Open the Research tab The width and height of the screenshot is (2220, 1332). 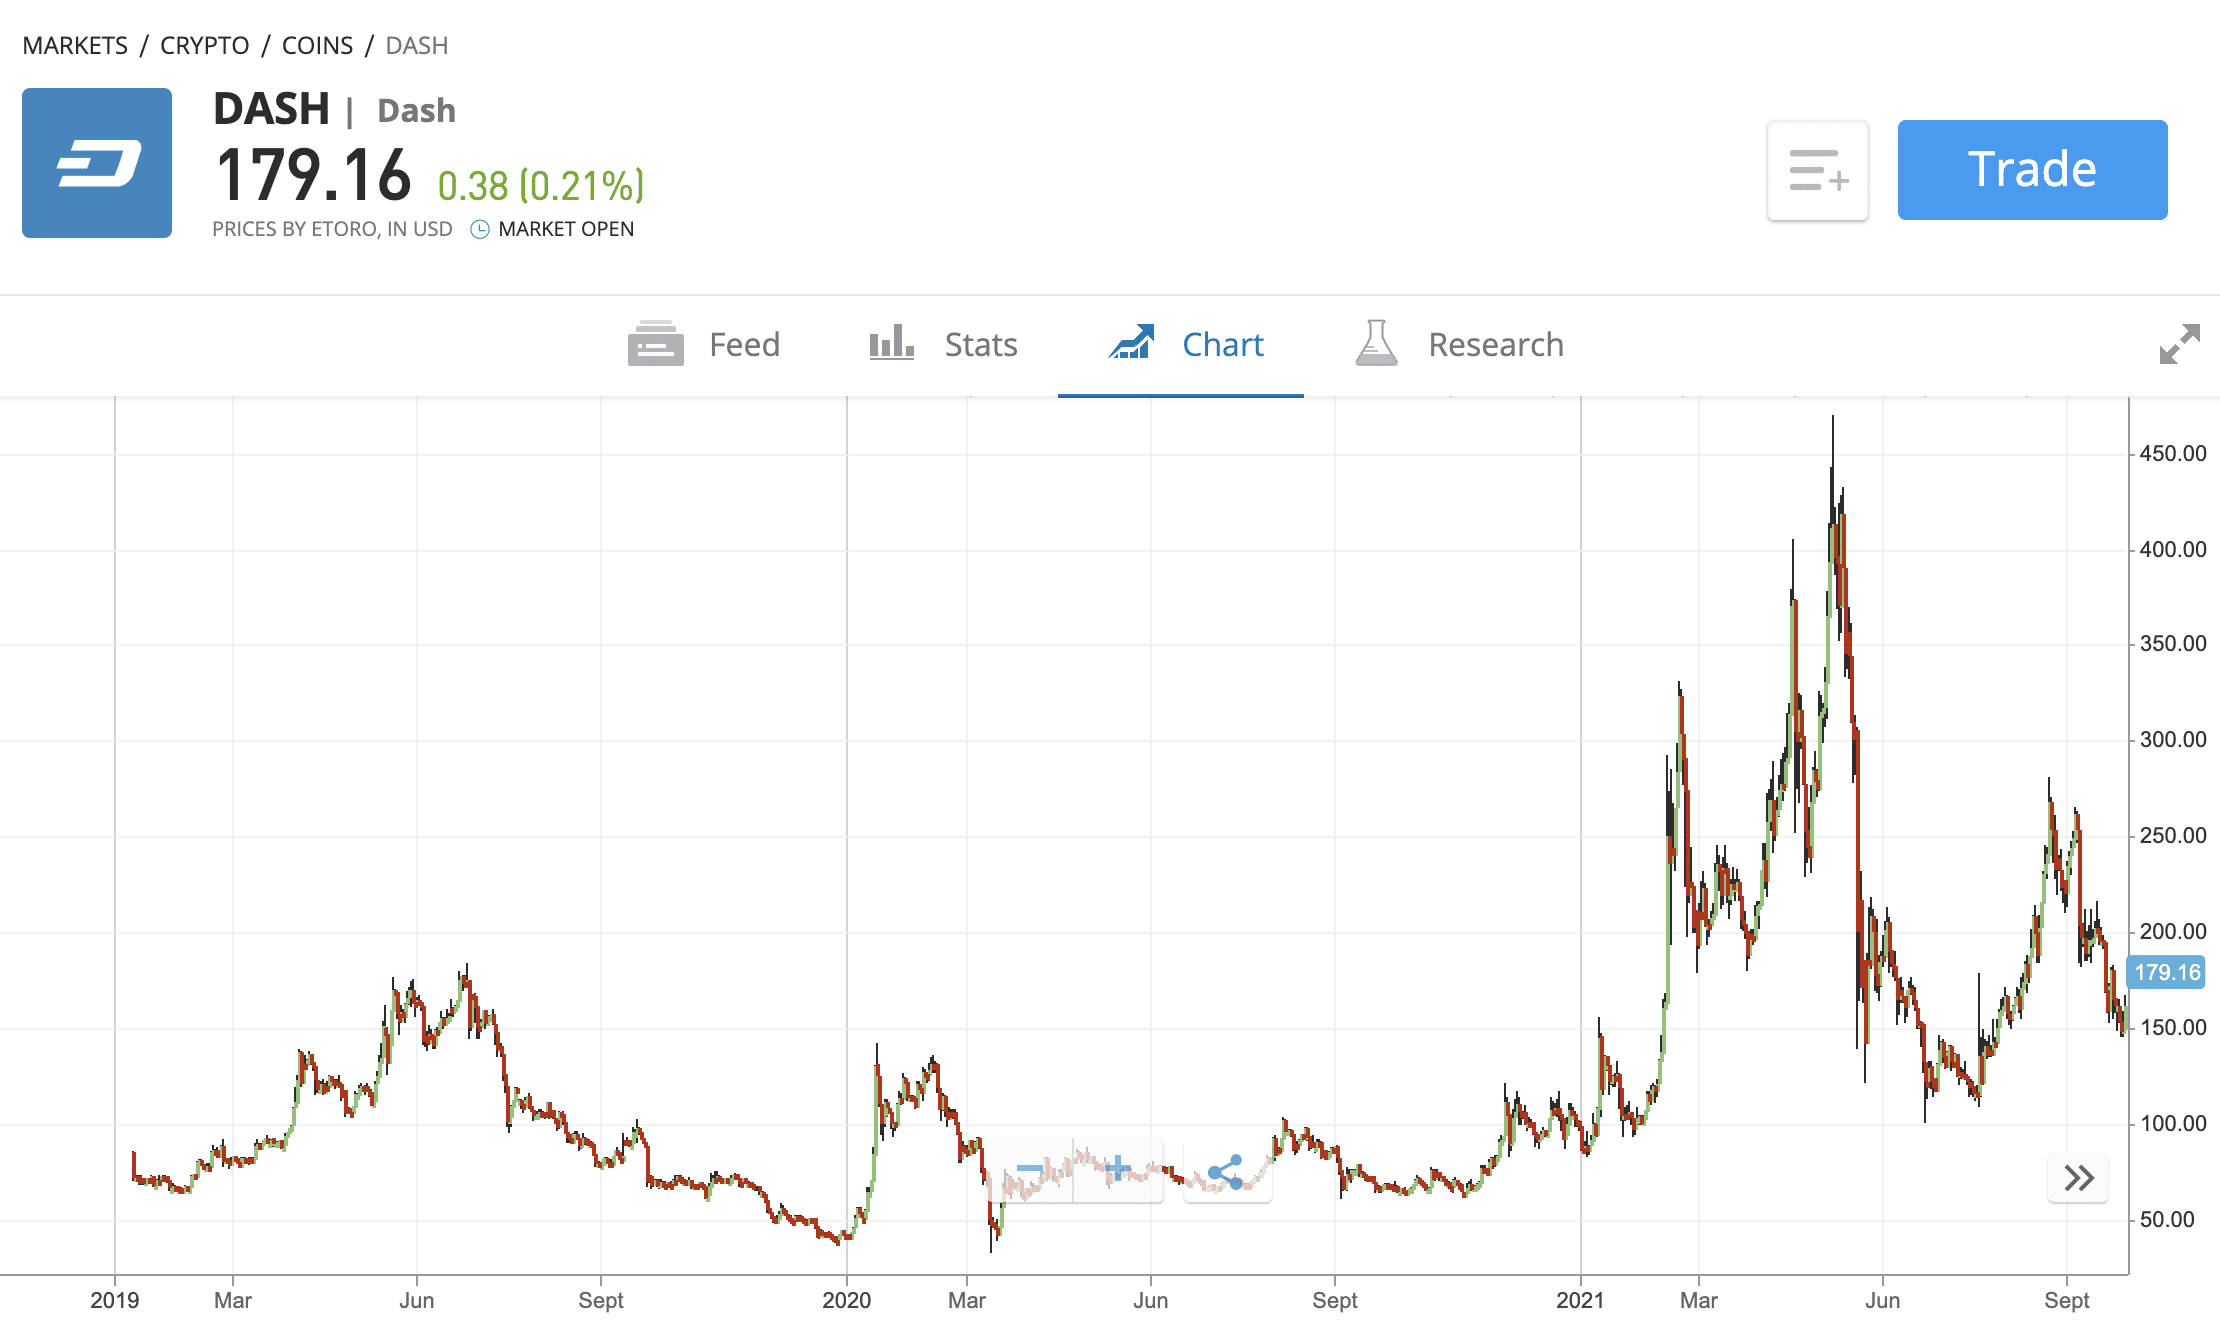pyautogui.click(x=1460, y=345)
